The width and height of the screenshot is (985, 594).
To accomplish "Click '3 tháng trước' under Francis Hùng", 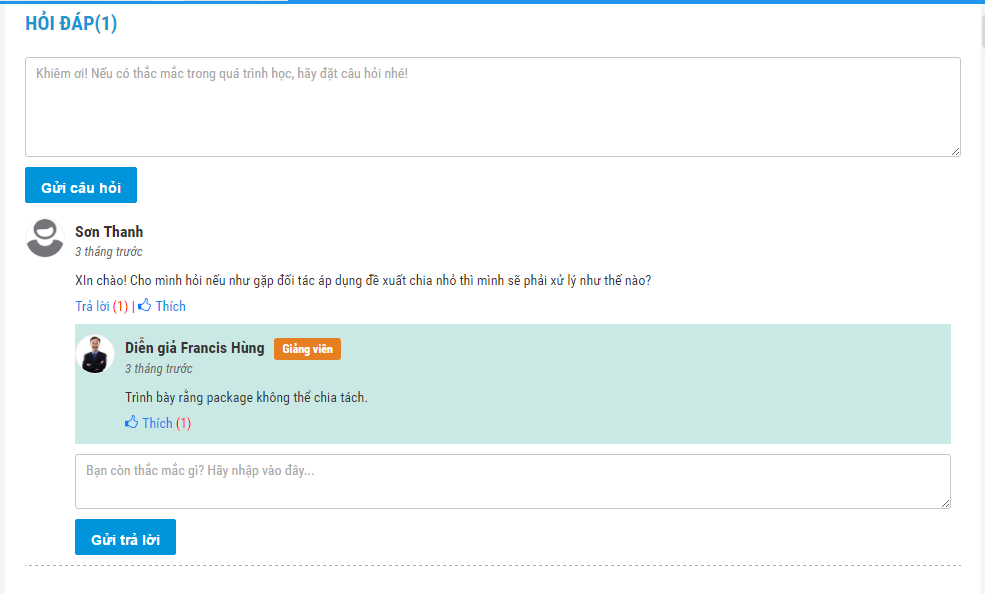I will click(x=159, y=369).
